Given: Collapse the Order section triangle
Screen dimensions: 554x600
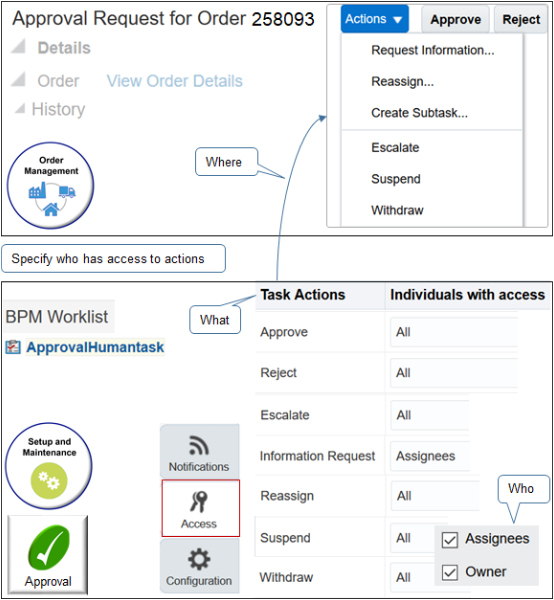Looking at the screenshot, I should (x=18, y=79).
